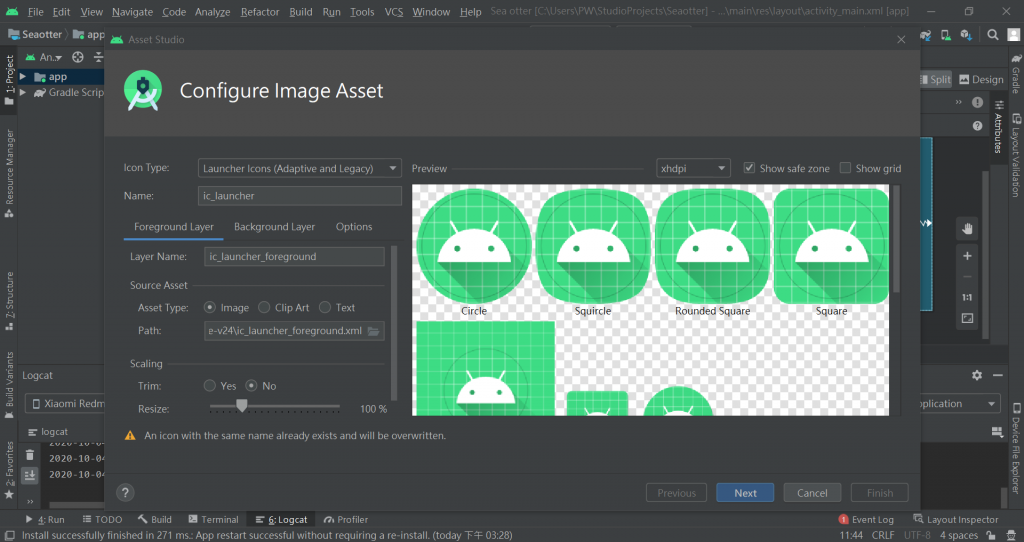Switch to Options tab
This screenshot has height=542, width=1024.
(354, 227)
